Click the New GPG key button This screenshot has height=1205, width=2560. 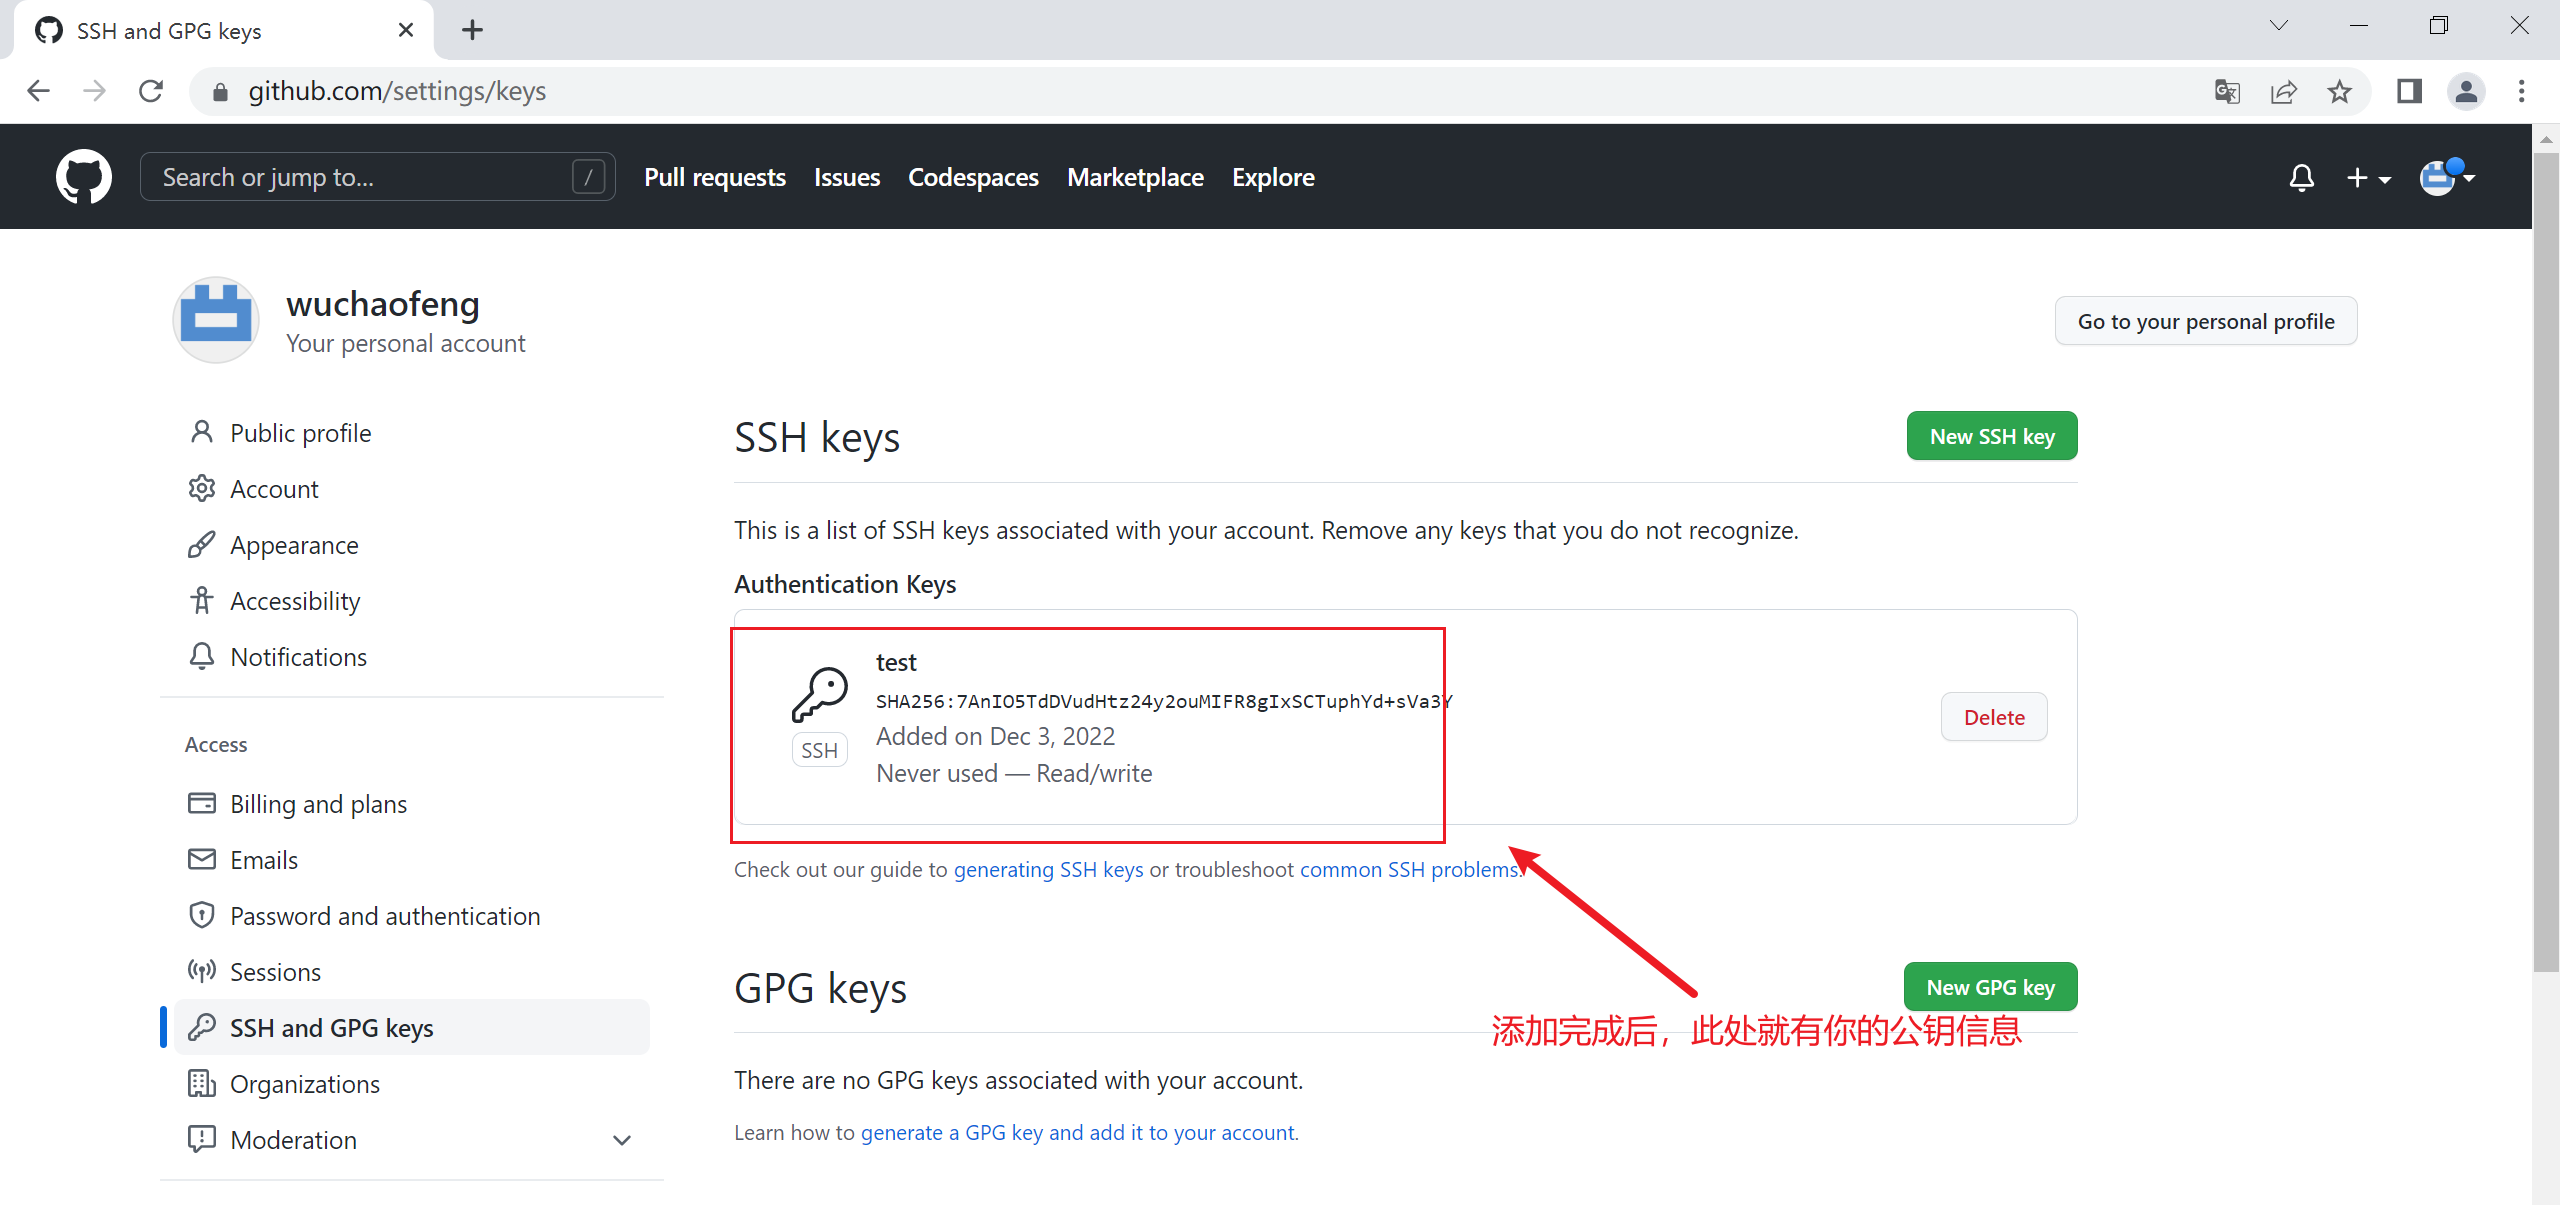1990,987
